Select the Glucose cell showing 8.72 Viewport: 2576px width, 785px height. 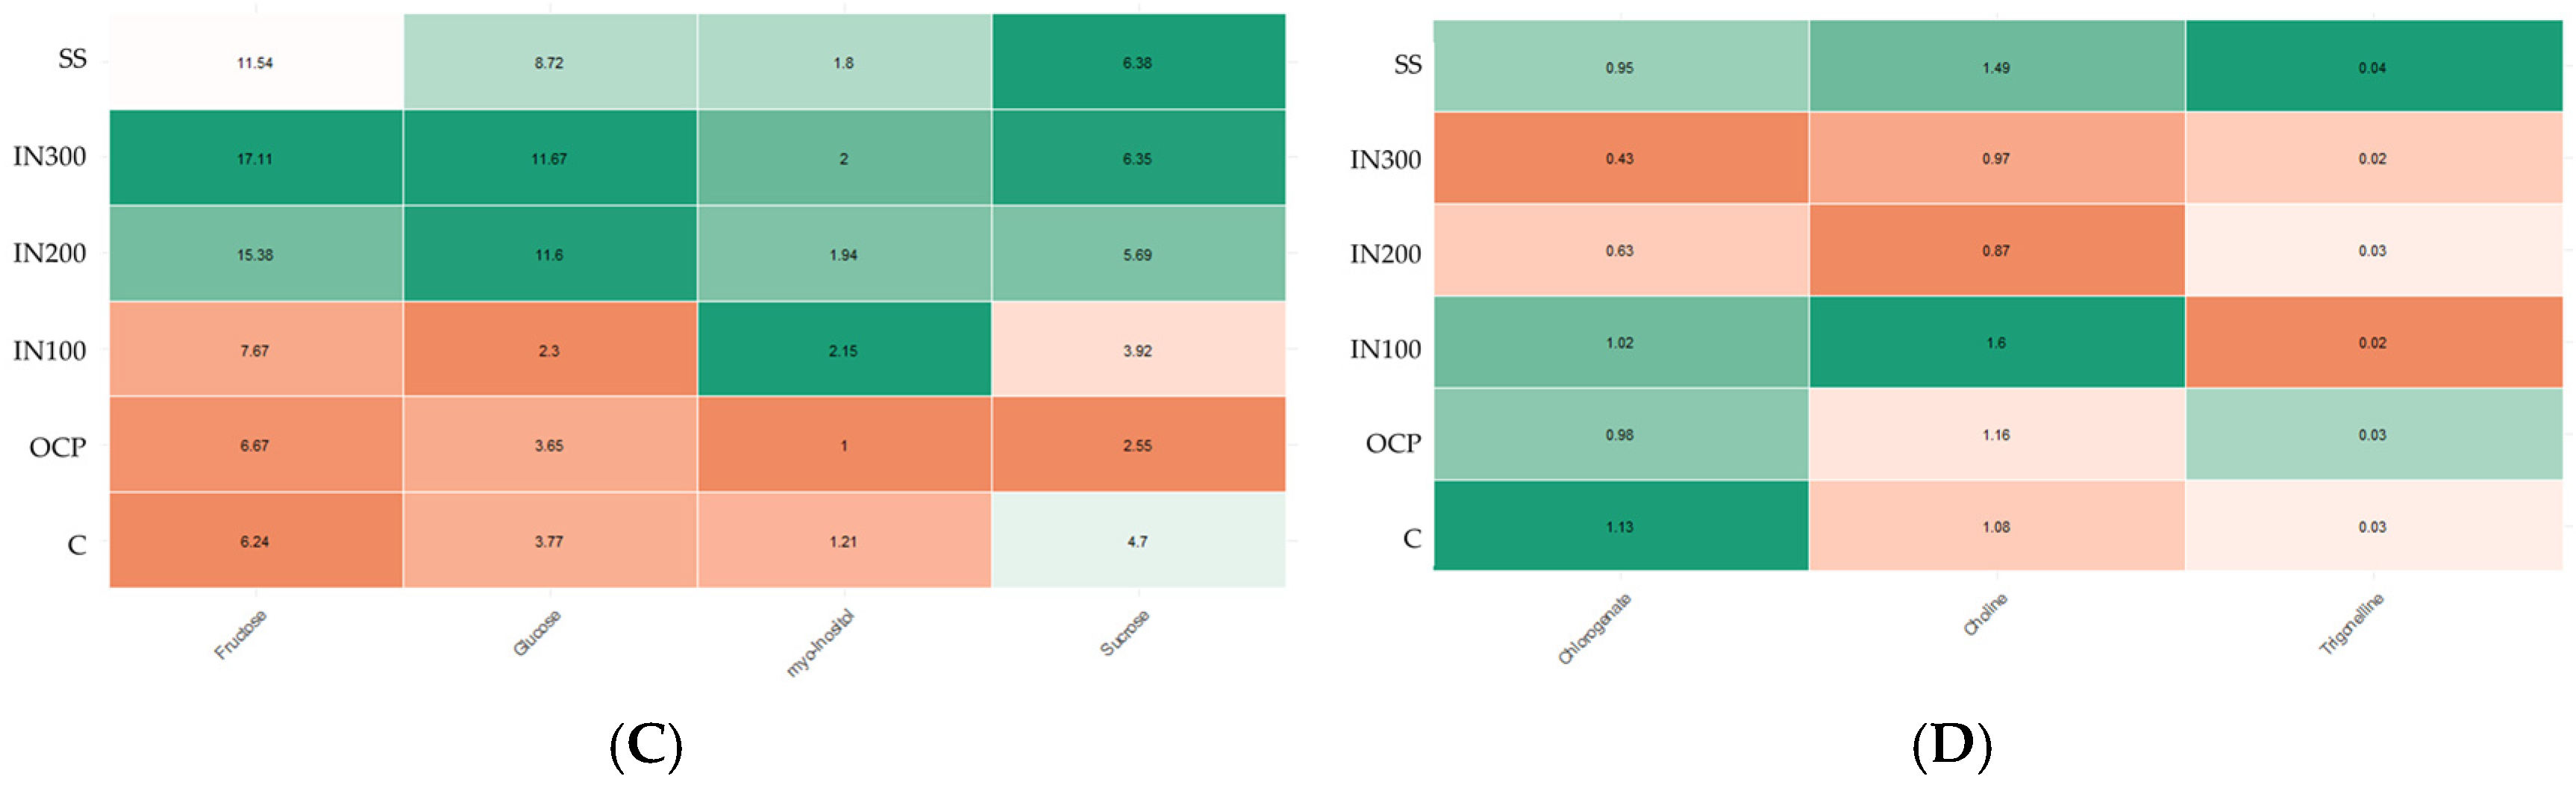click(549, 62)
